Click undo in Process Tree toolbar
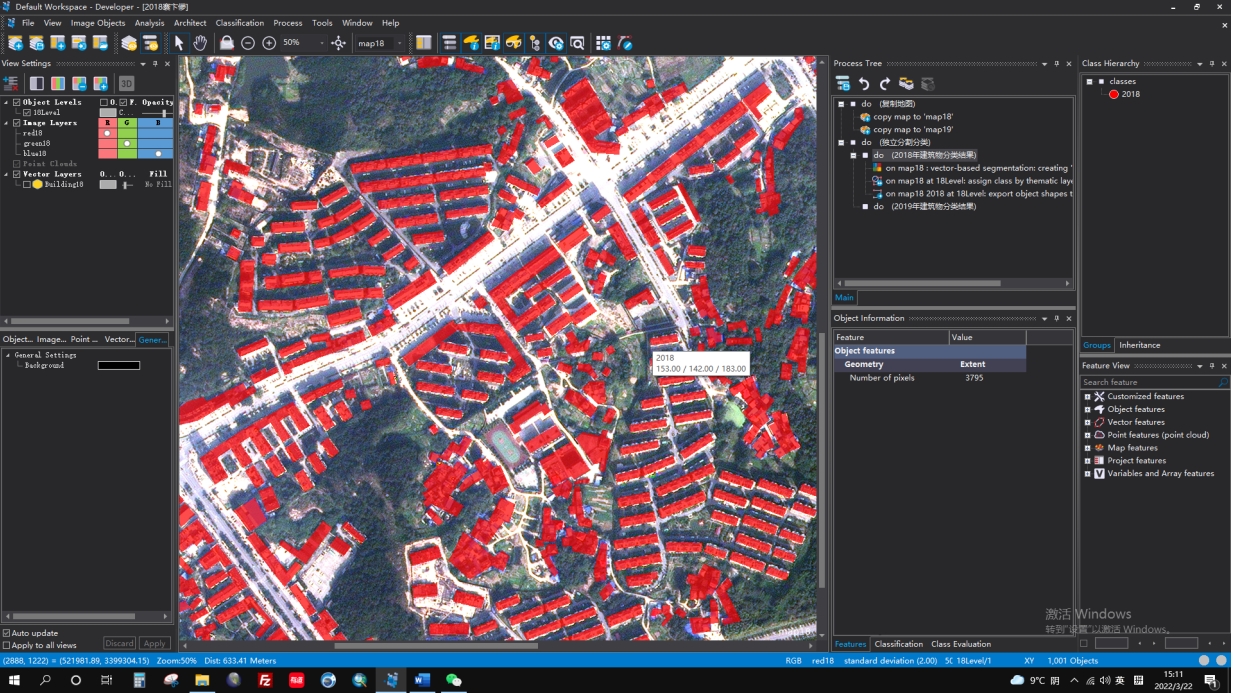Viewport: 1233px width, 693px height. pyautogui.click(x=864, y=84)
